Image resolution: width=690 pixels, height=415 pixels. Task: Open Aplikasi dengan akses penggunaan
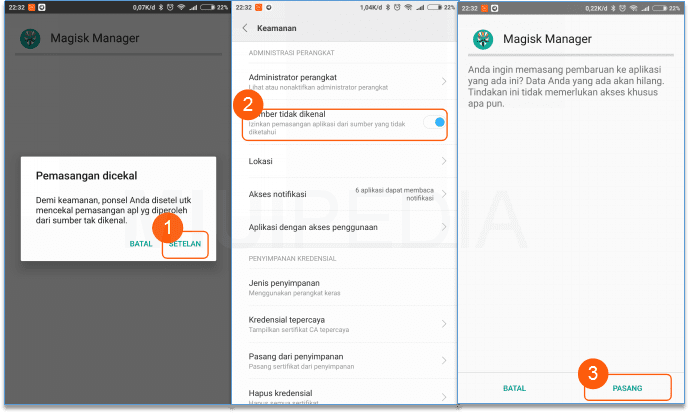tap(345, 227)
